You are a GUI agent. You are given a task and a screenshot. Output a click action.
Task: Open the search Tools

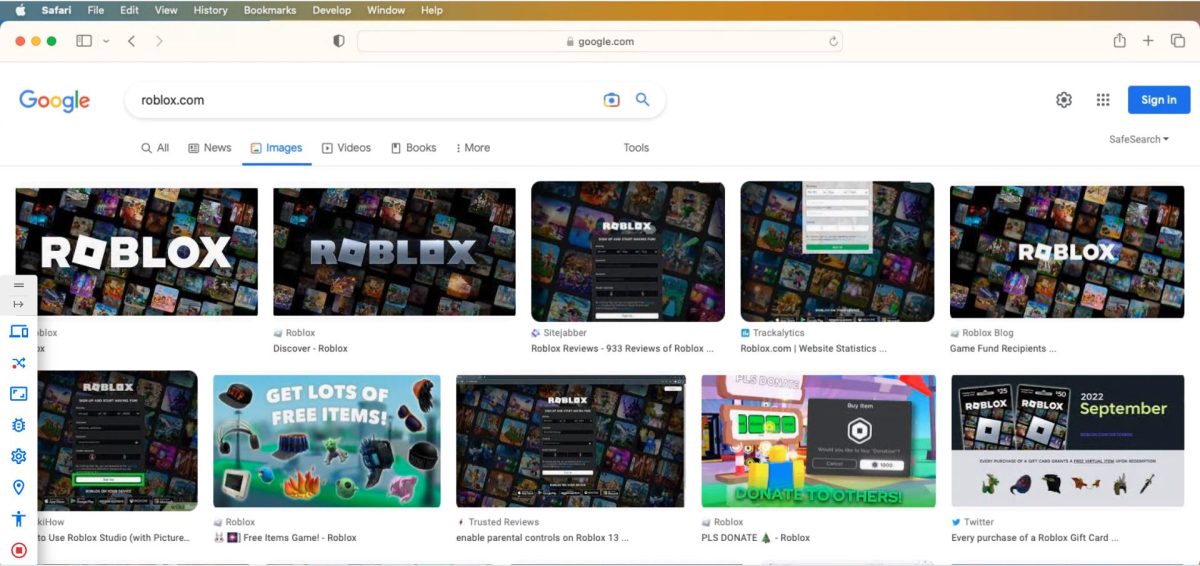[636, 148]
